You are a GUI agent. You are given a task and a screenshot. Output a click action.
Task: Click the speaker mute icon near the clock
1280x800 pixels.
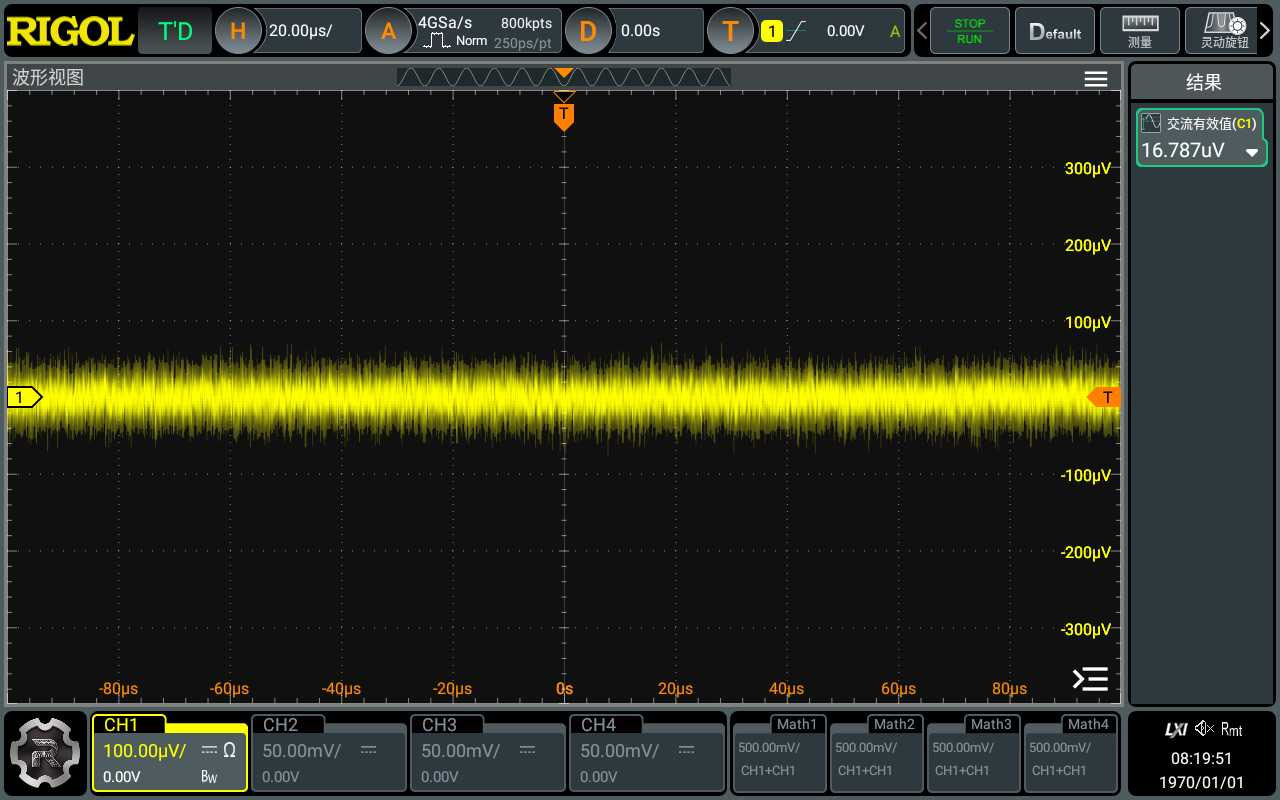(1203, 729)
